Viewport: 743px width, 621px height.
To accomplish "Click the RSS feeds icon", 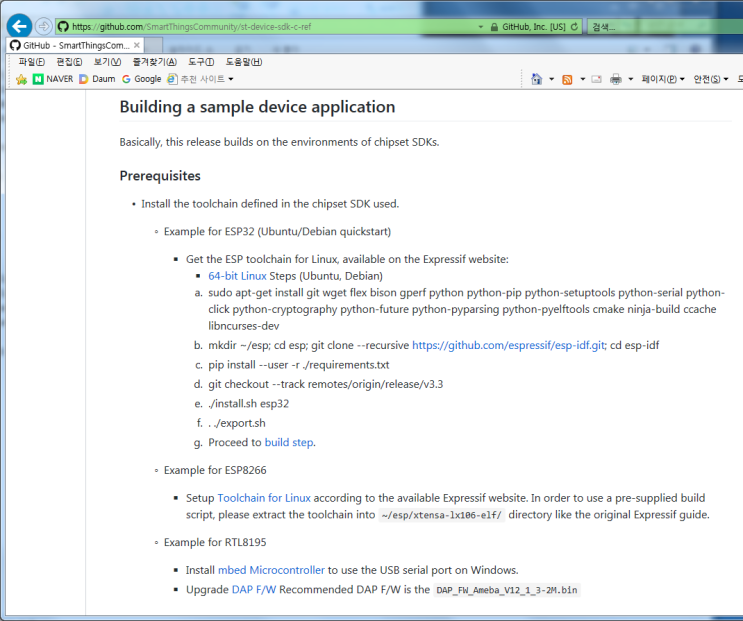I will click(567, 79).
